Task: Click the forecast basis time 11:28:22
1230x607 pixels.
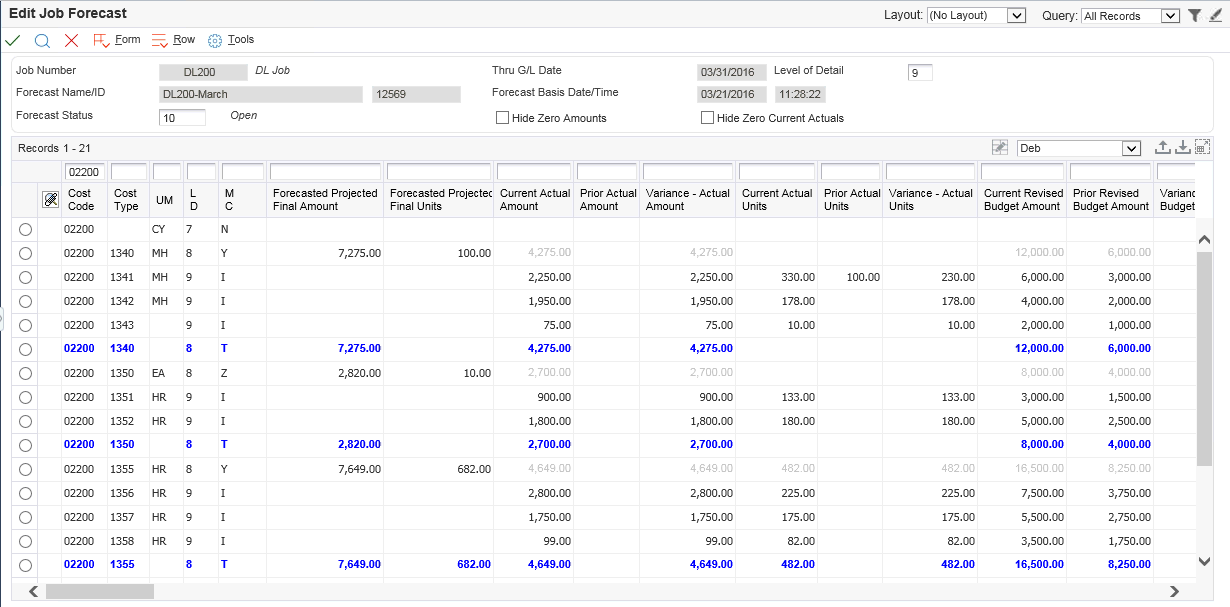Action: tap(801, 95)
